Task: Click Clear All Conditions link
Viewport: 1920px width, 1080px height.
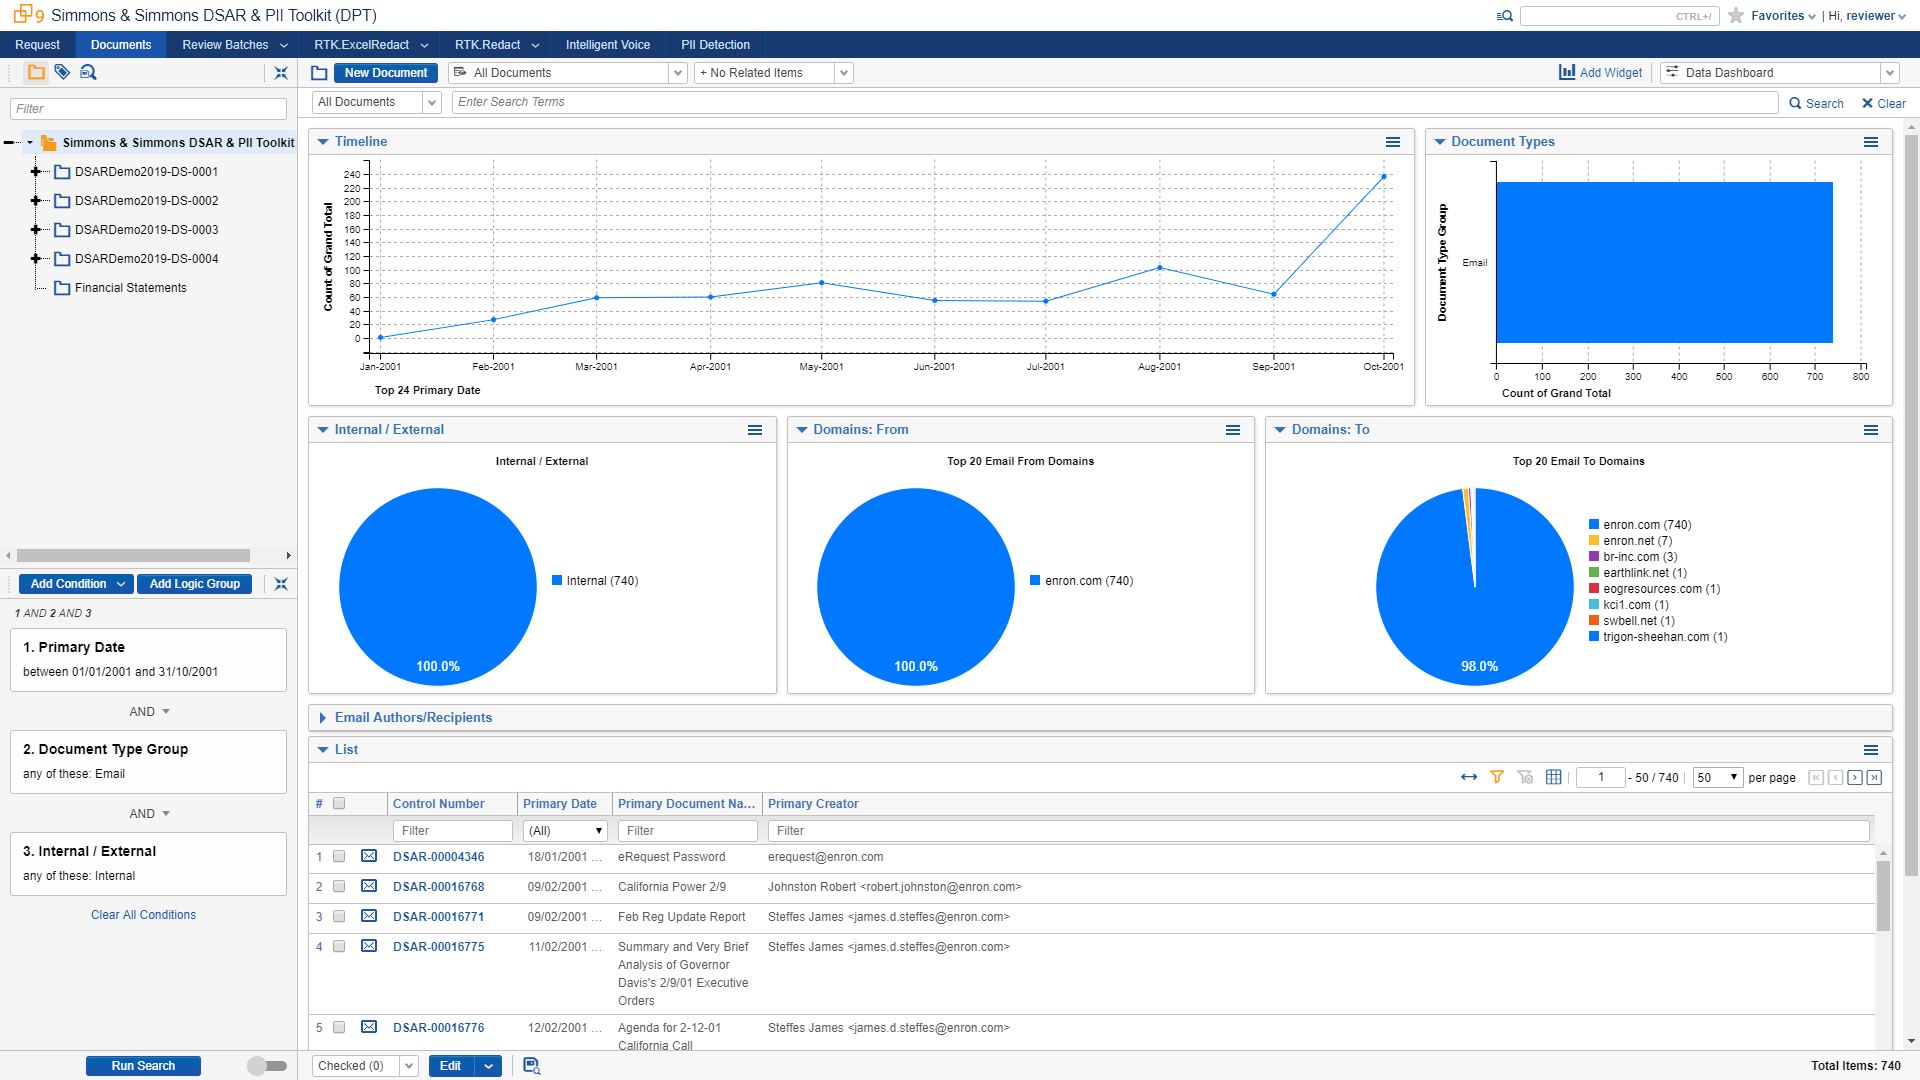Action: (x=143, y=915)
